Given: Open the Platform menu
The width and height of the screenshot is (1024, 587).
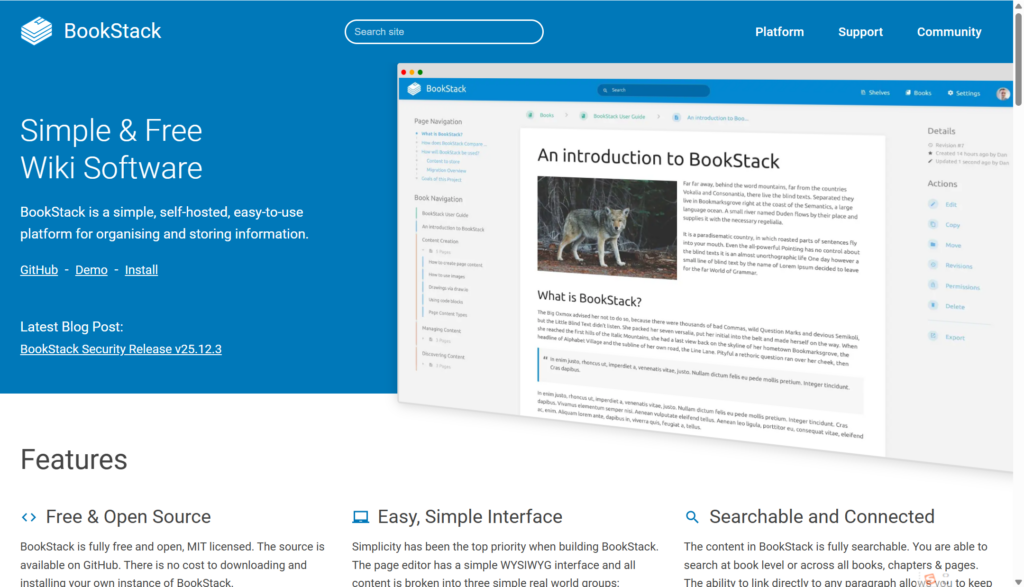Looking at the screenshot, I should coord(779,32).
